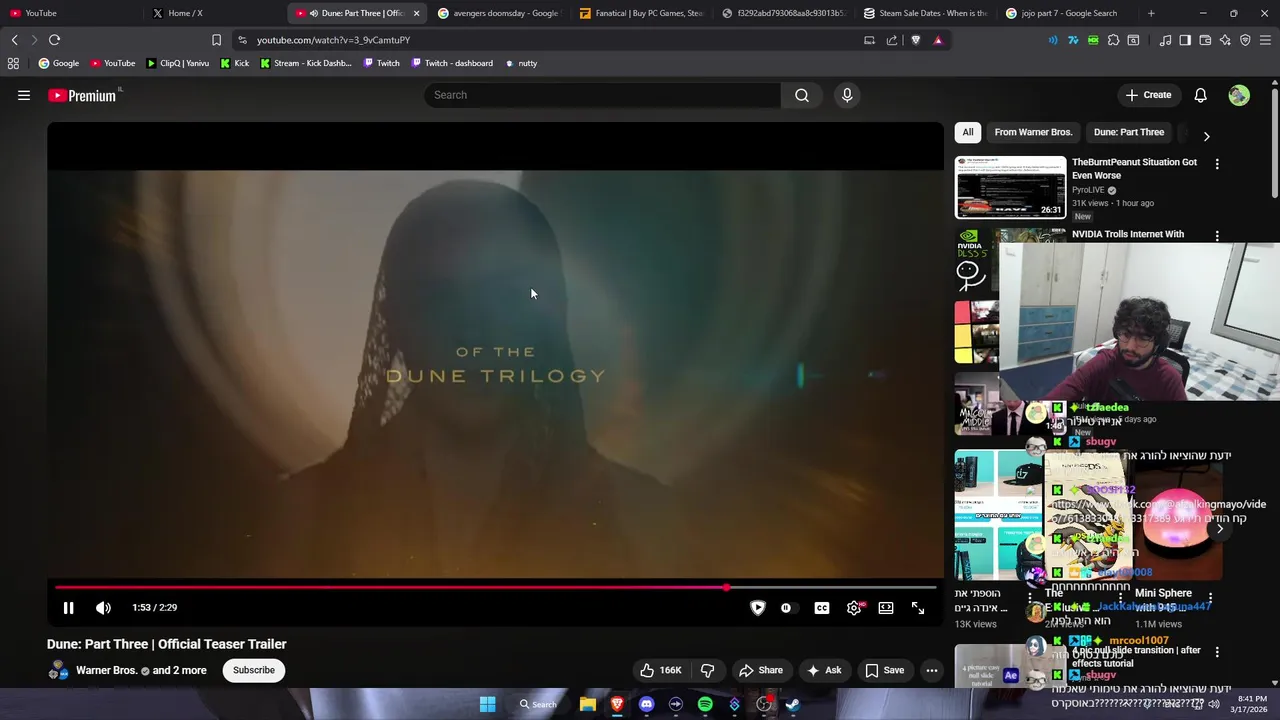This screenshot has height=720, width=1280.
Task: Go to the YouTube Premium home logo
Action: pyautogui.click(x=83, y=95)
